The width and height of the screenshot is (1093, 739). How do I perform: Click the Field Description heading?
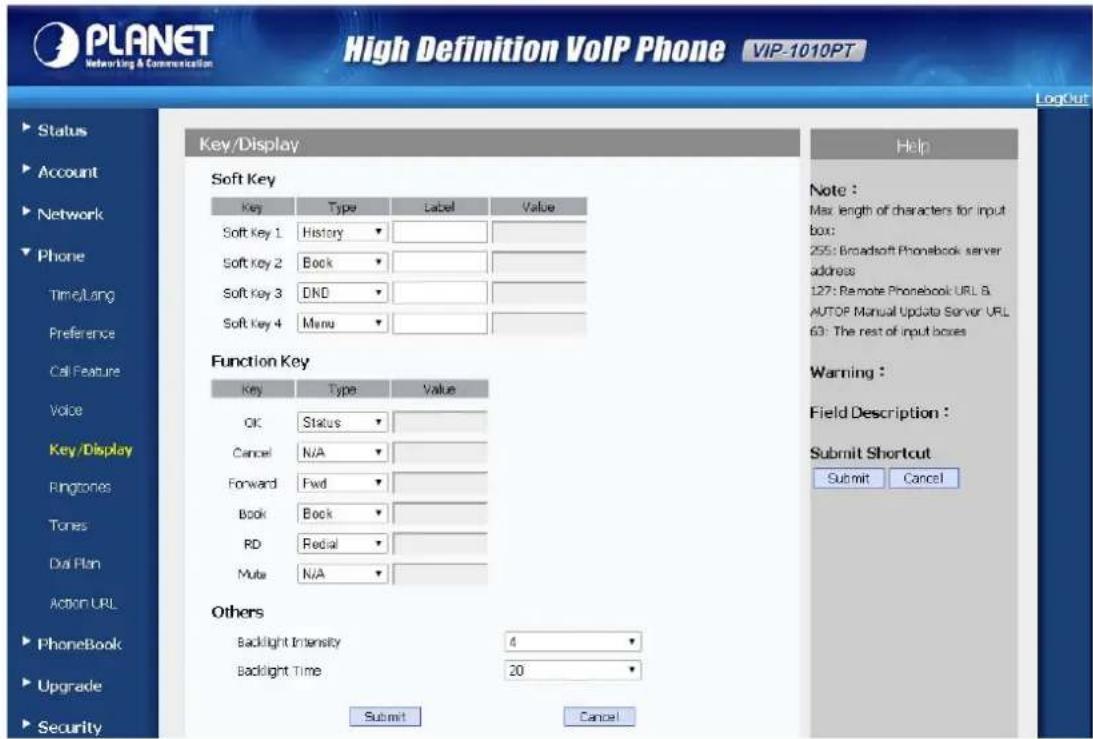pyautogui.click(x=878, y=413)
